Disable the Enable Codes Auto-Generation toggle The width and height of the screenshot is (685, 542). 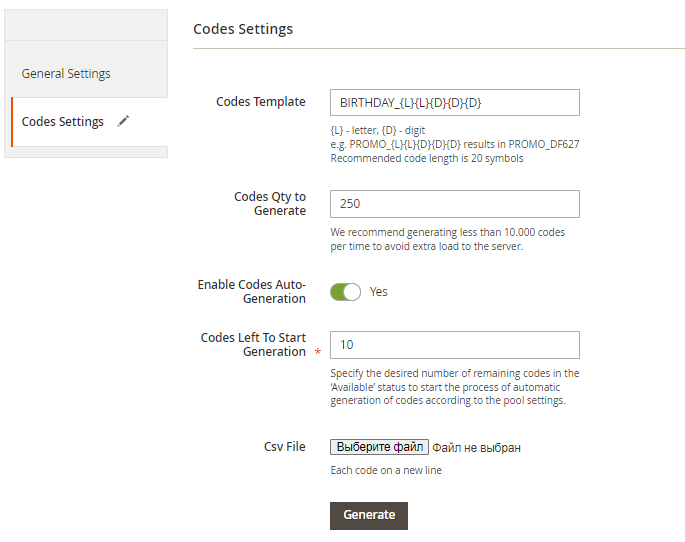(x=346, y=292)
